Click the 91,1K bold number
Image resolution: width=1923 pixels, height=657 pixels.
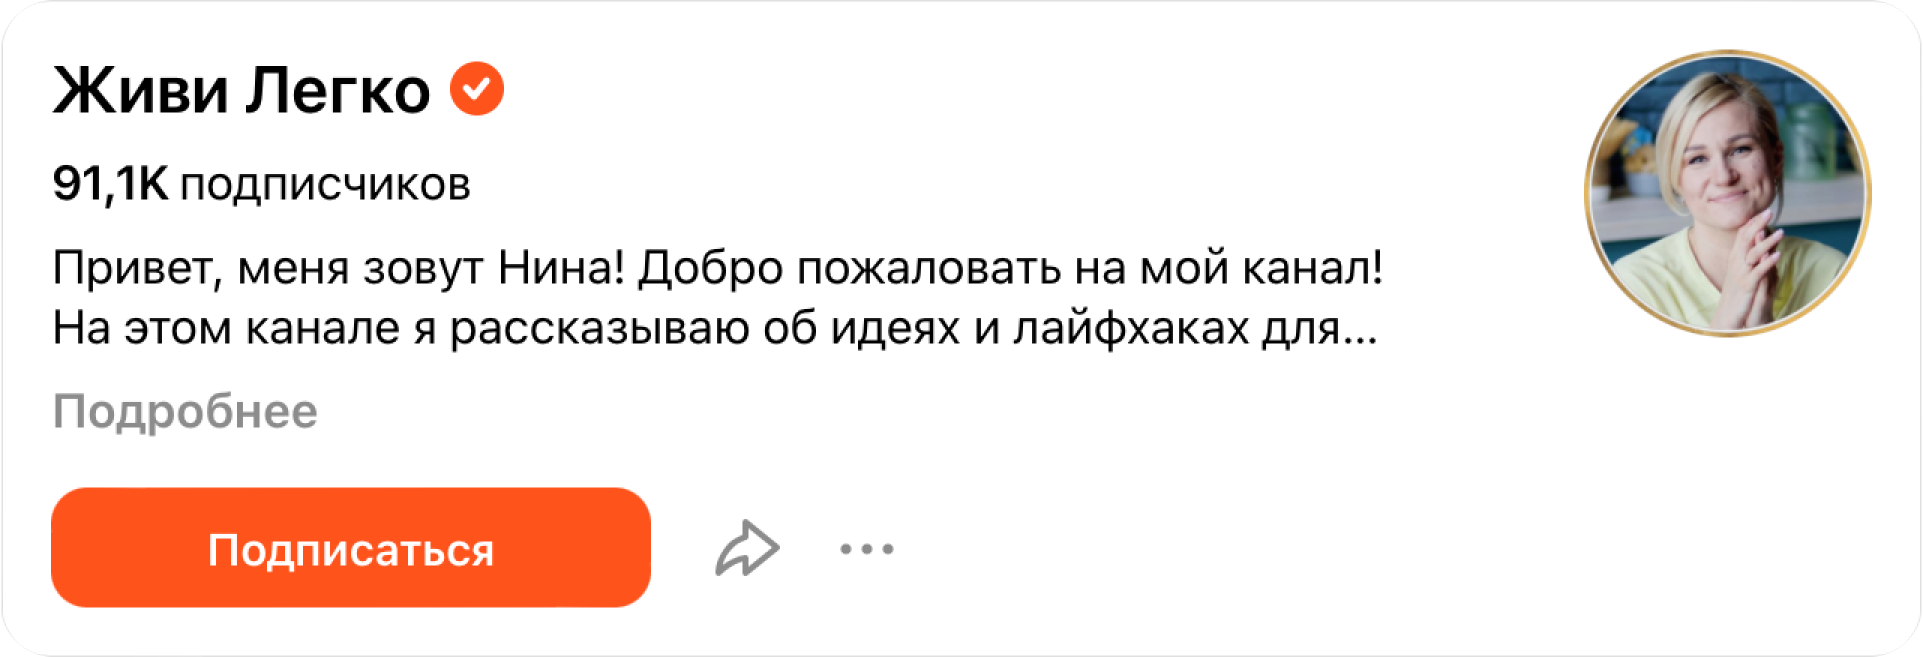110,184
